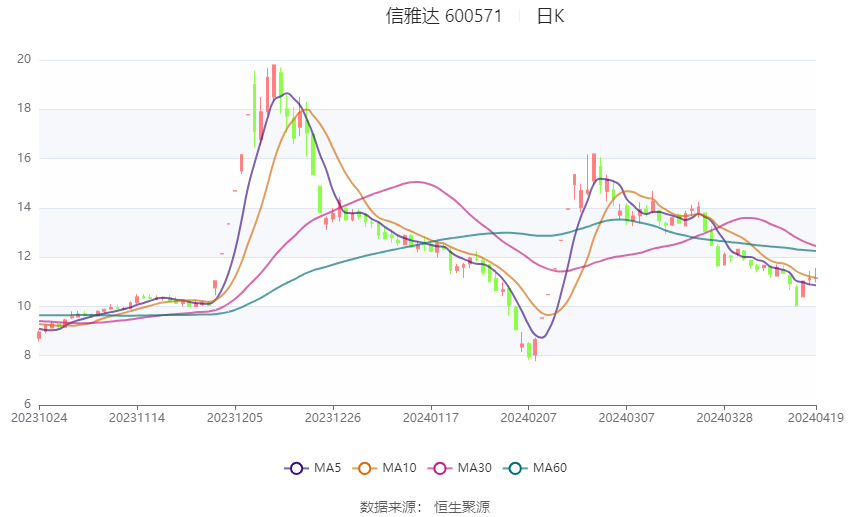Click the chart title 信雅达 600571
Viewport: 850px width, 517px height.
tap(444, 16)
